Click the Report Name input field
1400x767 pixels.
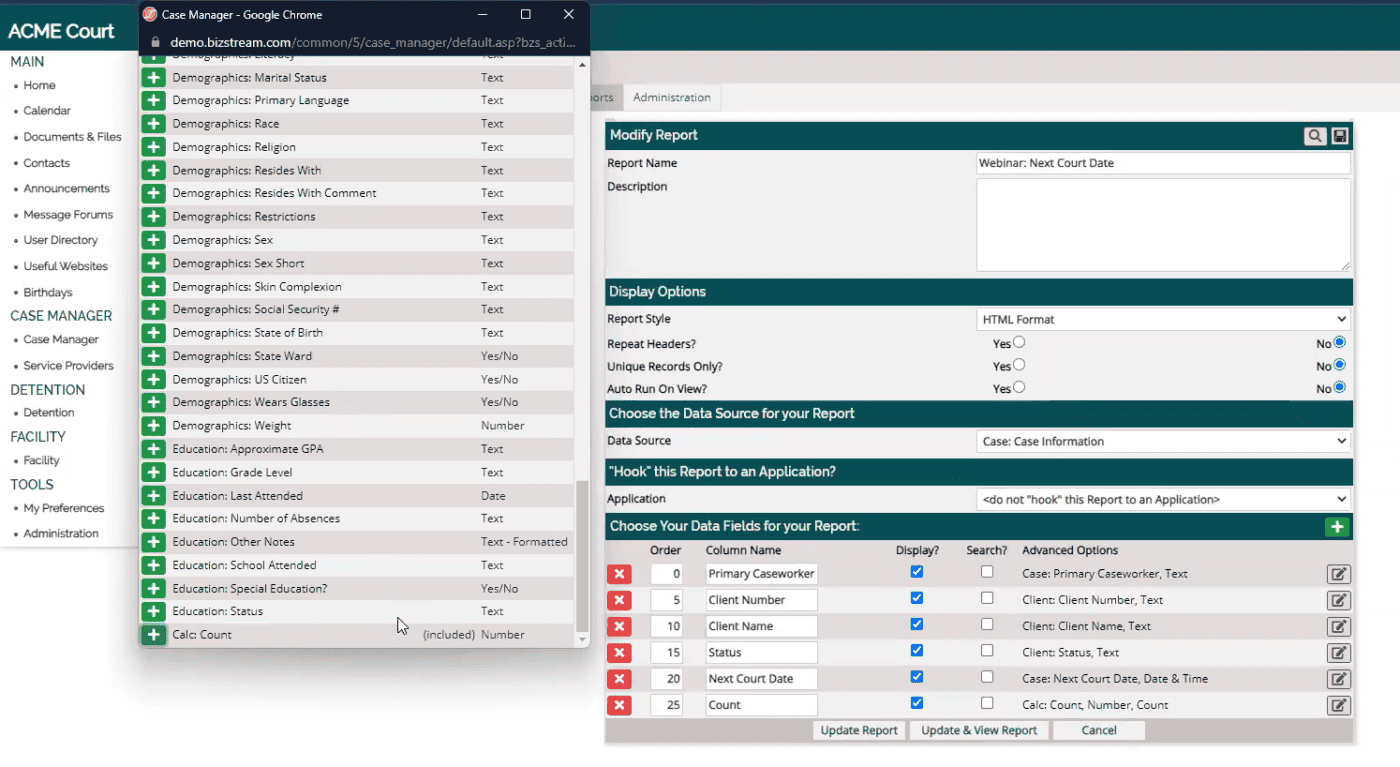pyautogui.click(x=1164, y=163)
